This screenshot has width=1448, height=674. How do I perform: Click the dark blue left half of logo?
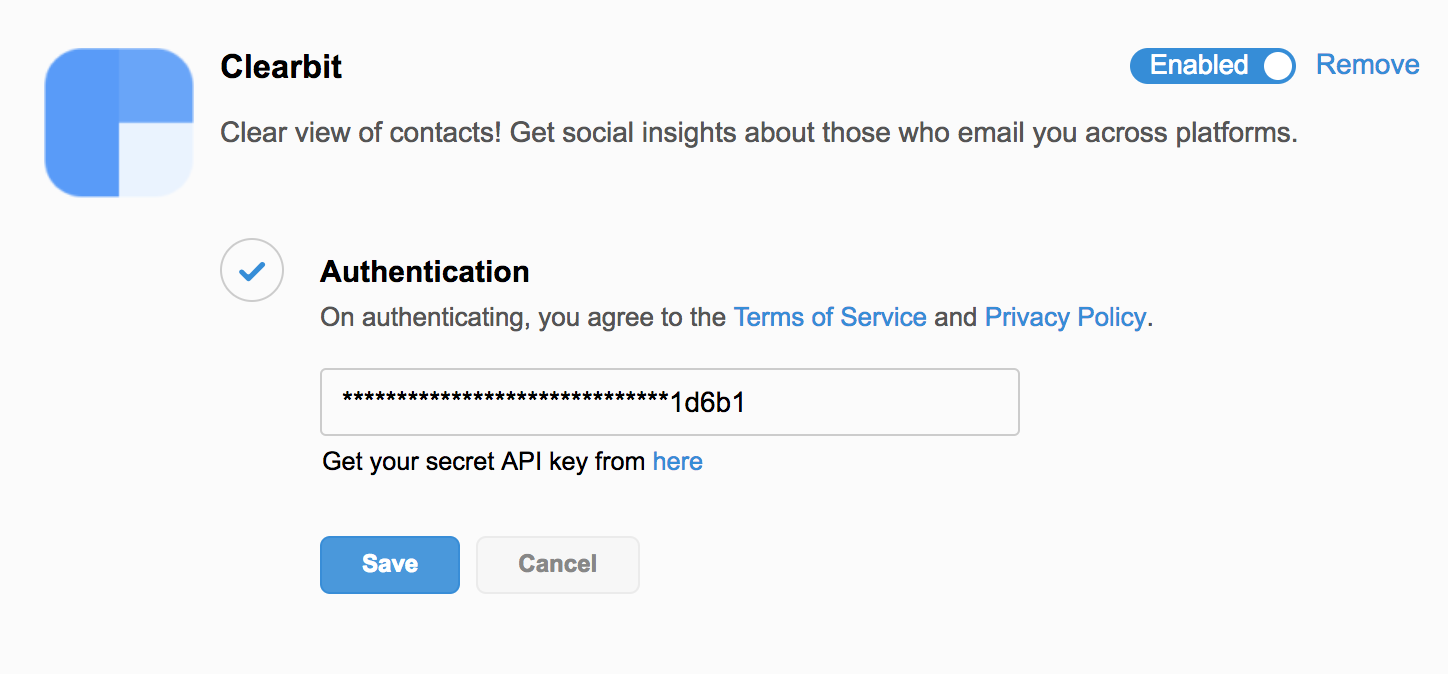click(82, 122)
